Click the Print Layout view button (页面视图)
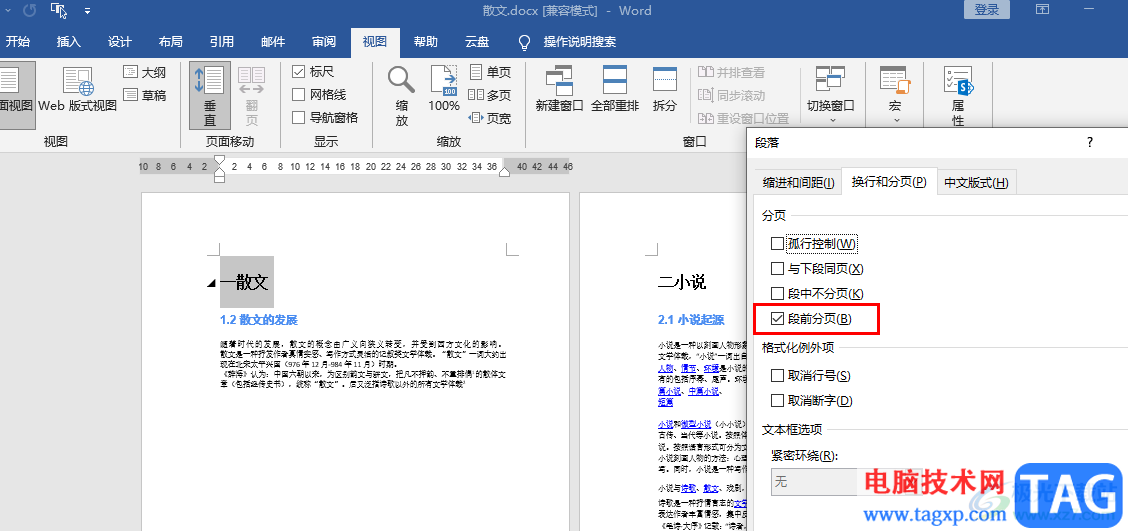 coord(17,96)
